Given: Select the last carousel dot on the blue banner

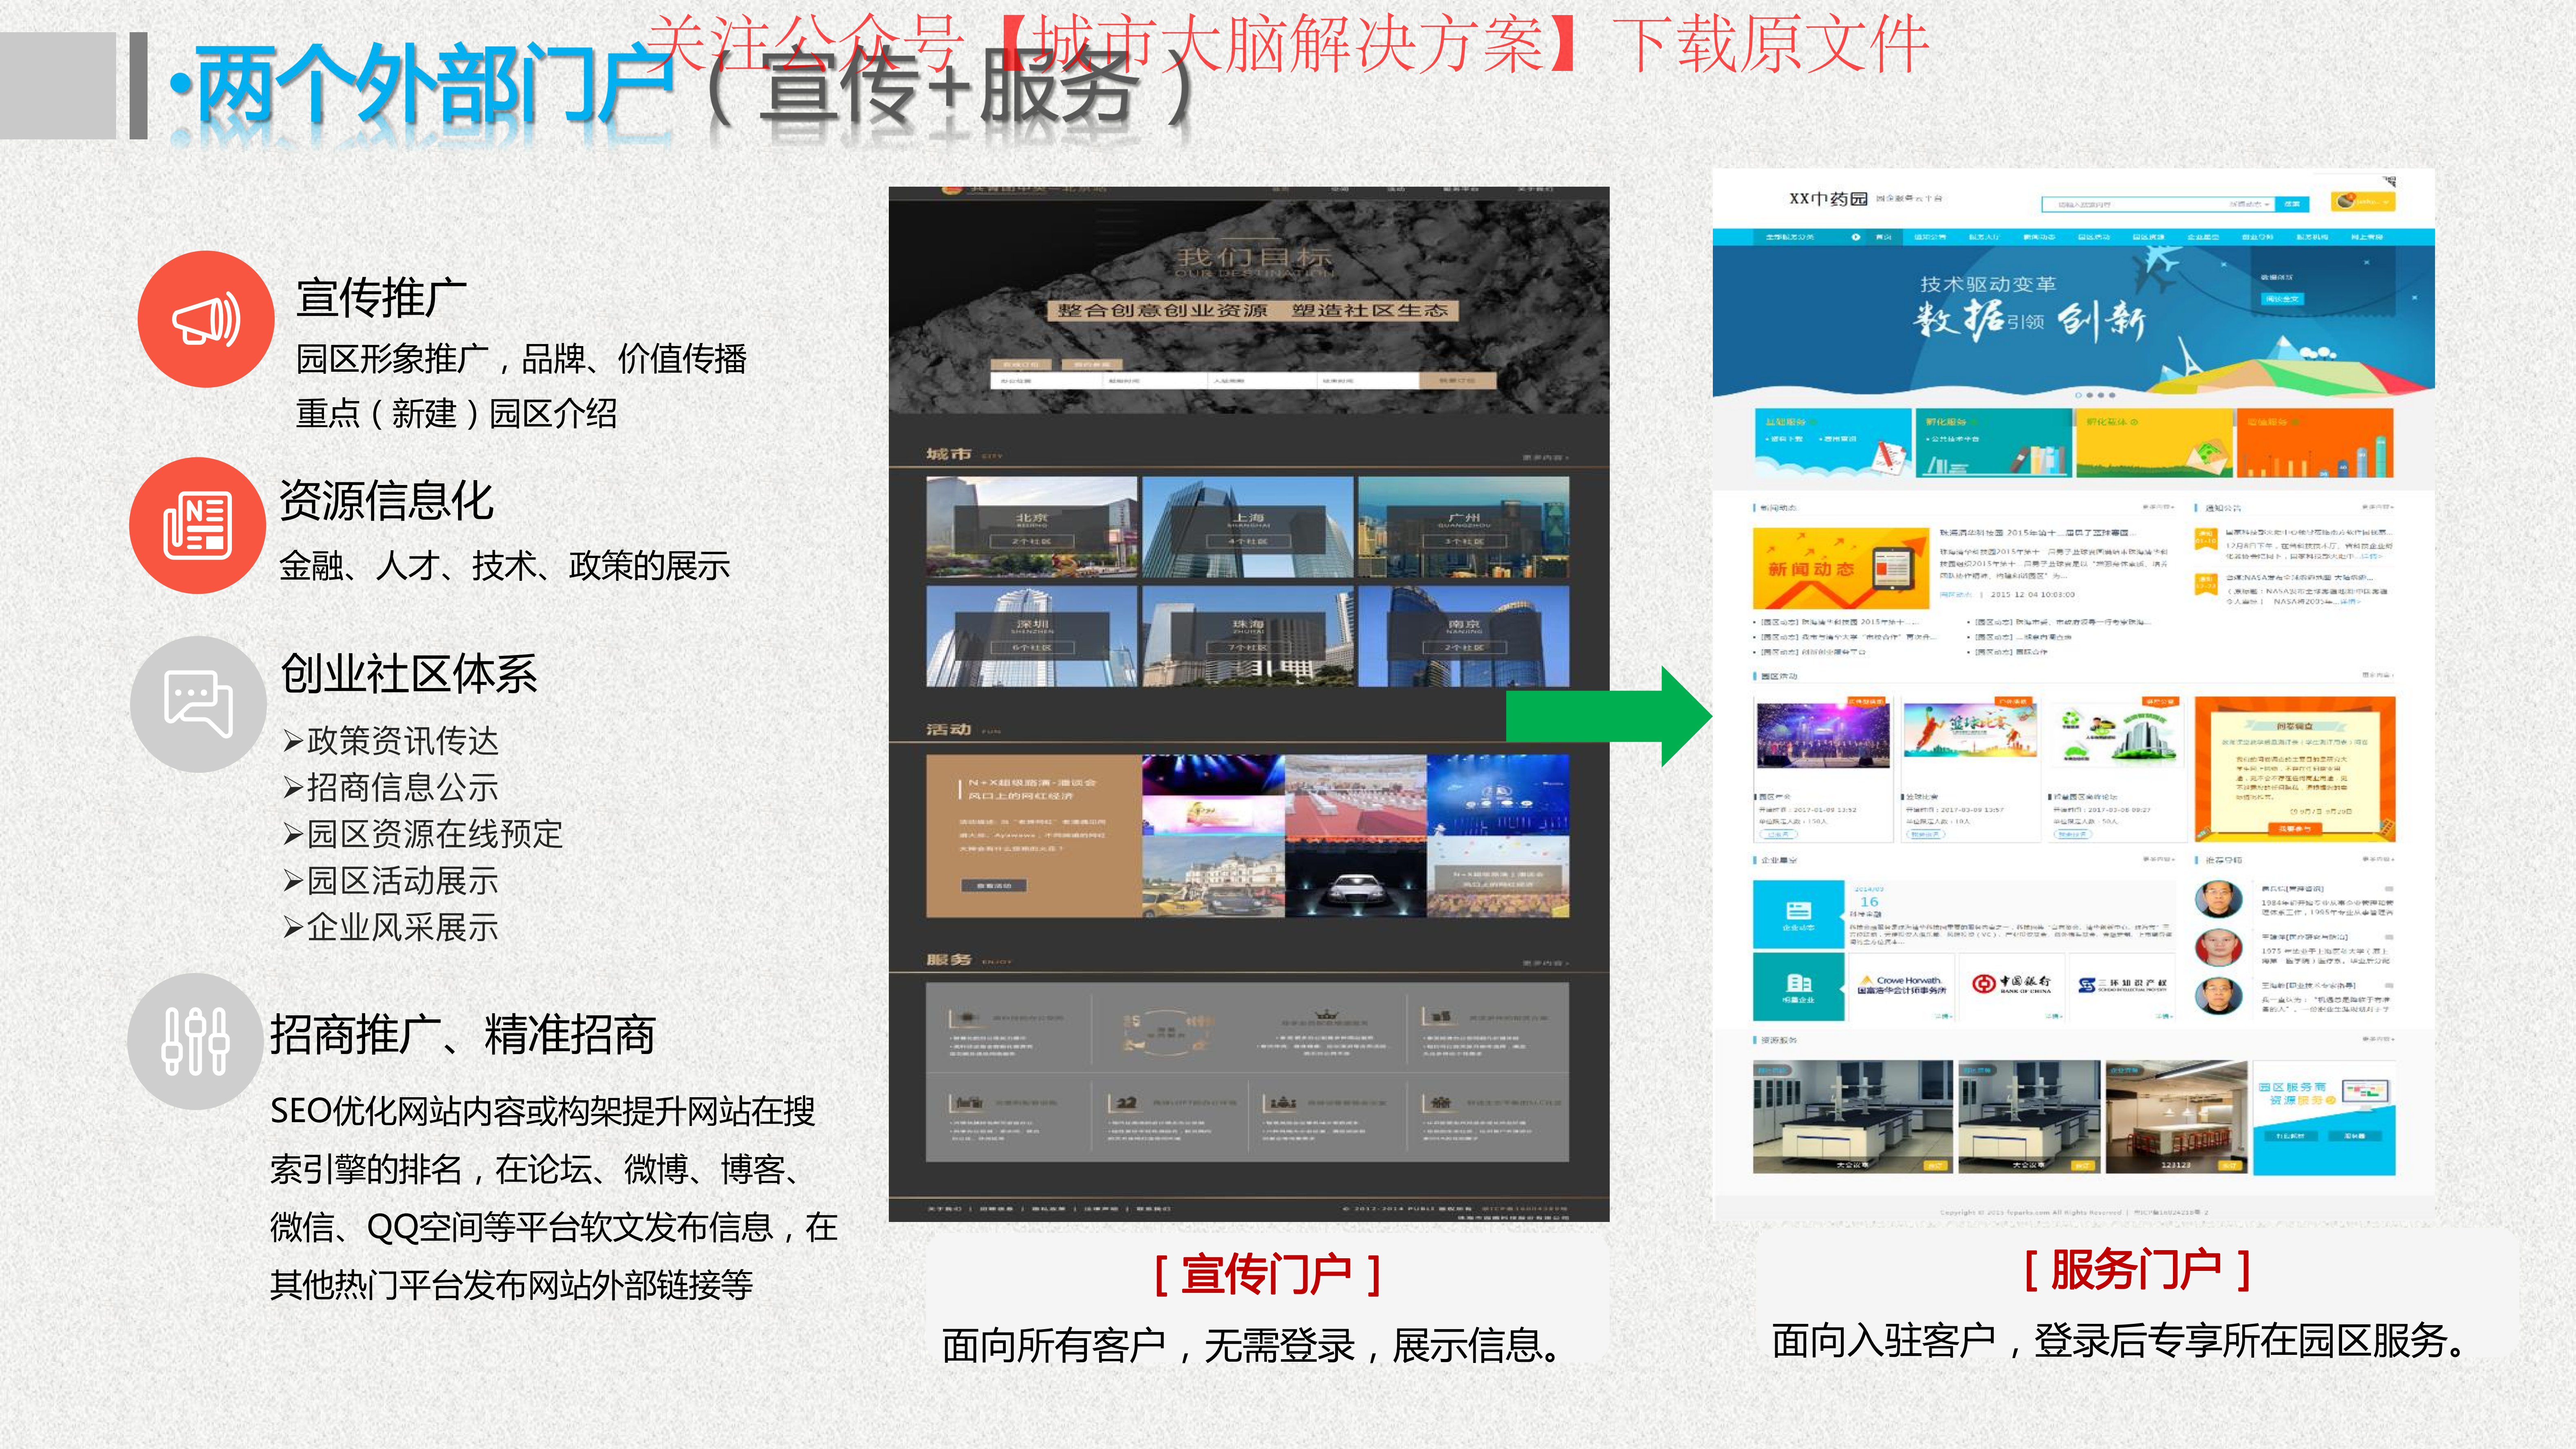Looking at the screenshot, I should (2112, 395).
